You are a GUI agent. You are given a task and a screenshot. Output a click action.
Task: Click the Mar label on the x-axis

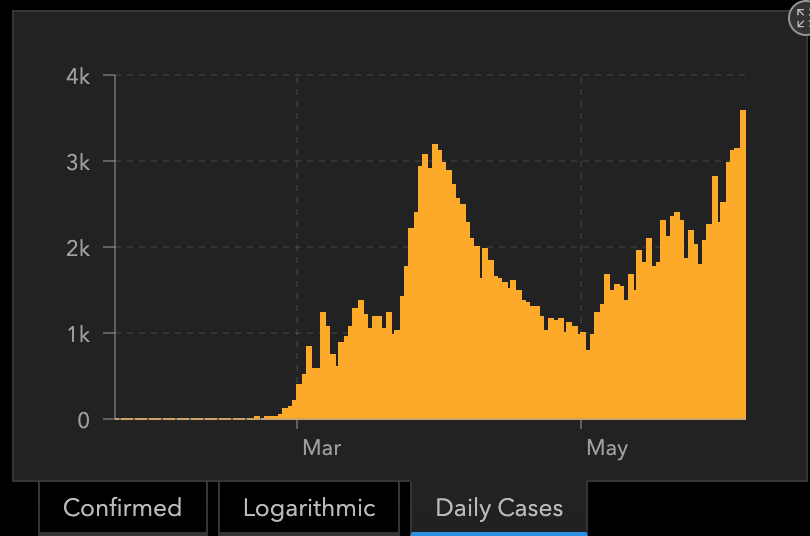[x=321, y=447]
